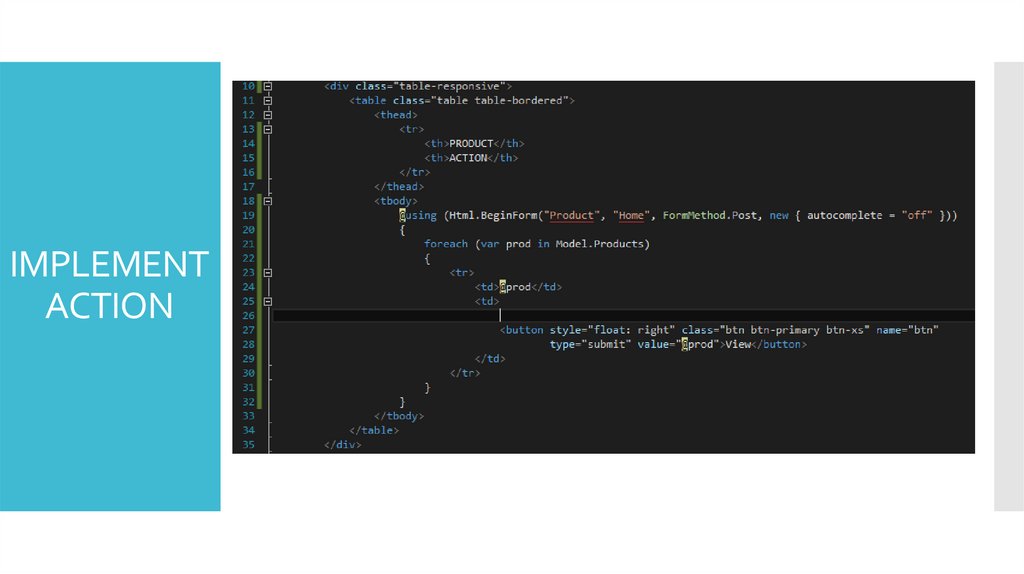Viewport: 1024px width, 574px height.
Task: Collapse the tbody block at line 18
Action: click(x=268, y=201)
